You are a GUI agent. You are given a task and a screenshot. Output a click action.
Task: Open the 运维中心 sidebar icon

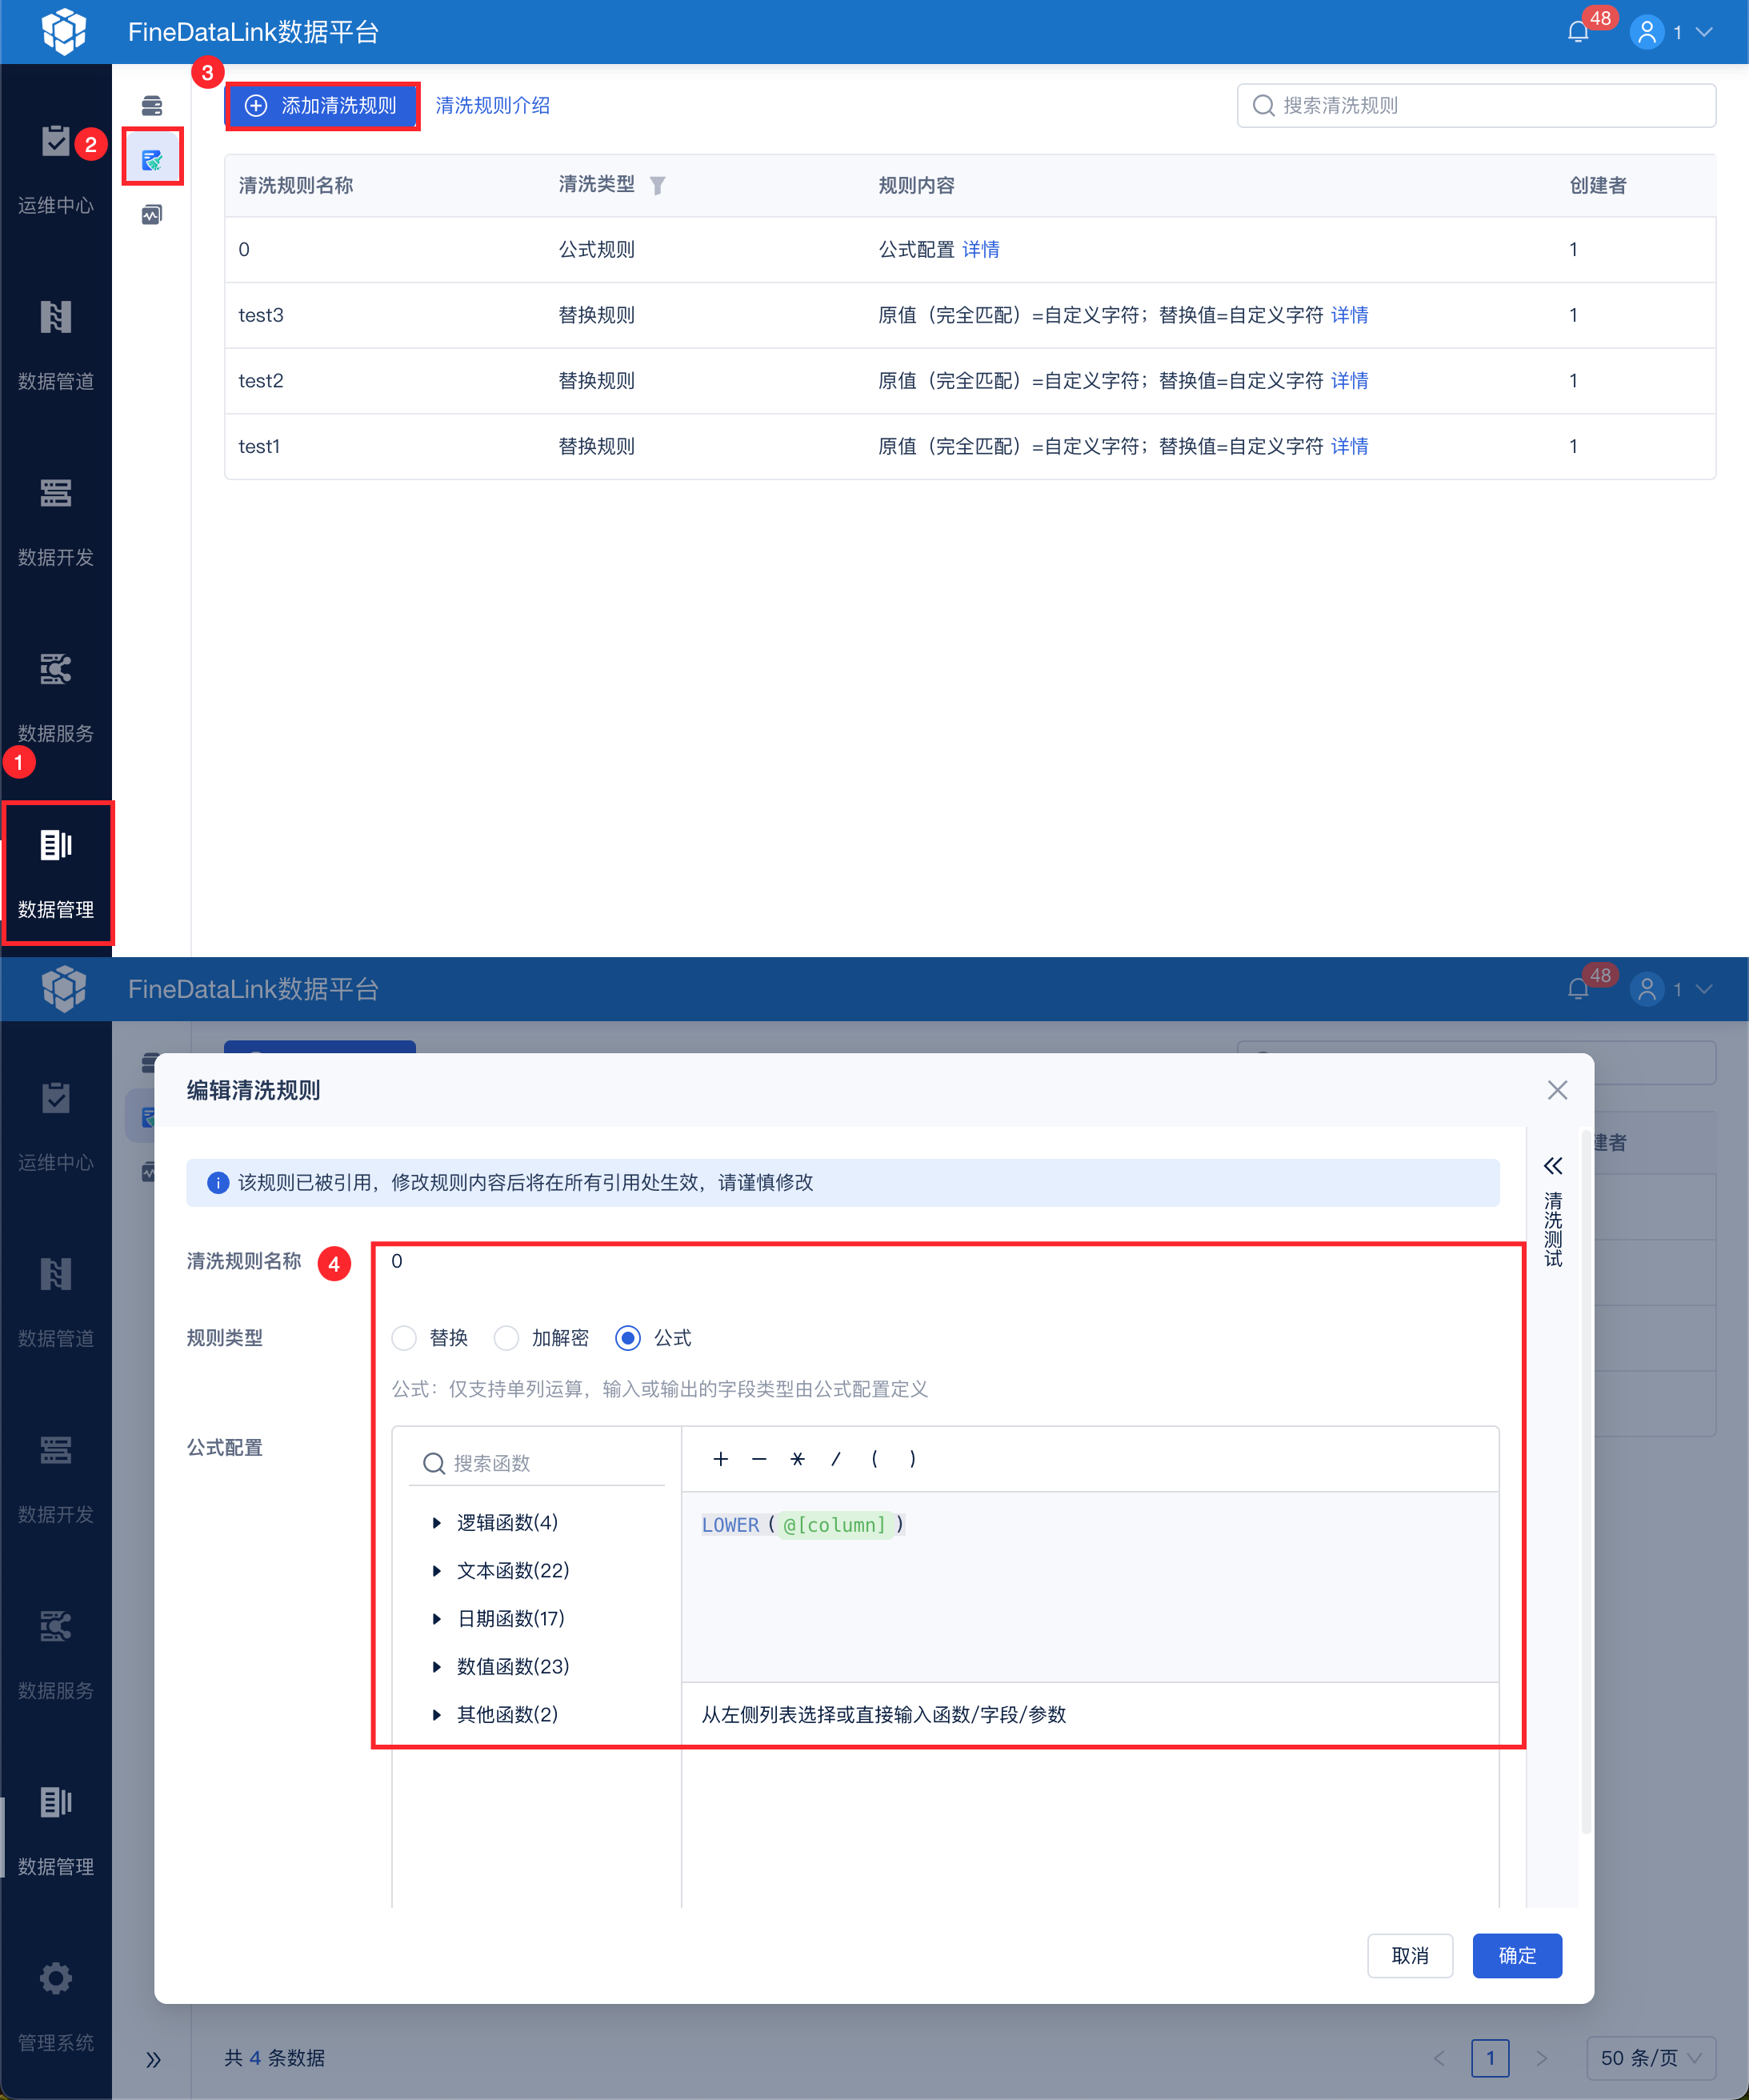[x=56, y=142]
